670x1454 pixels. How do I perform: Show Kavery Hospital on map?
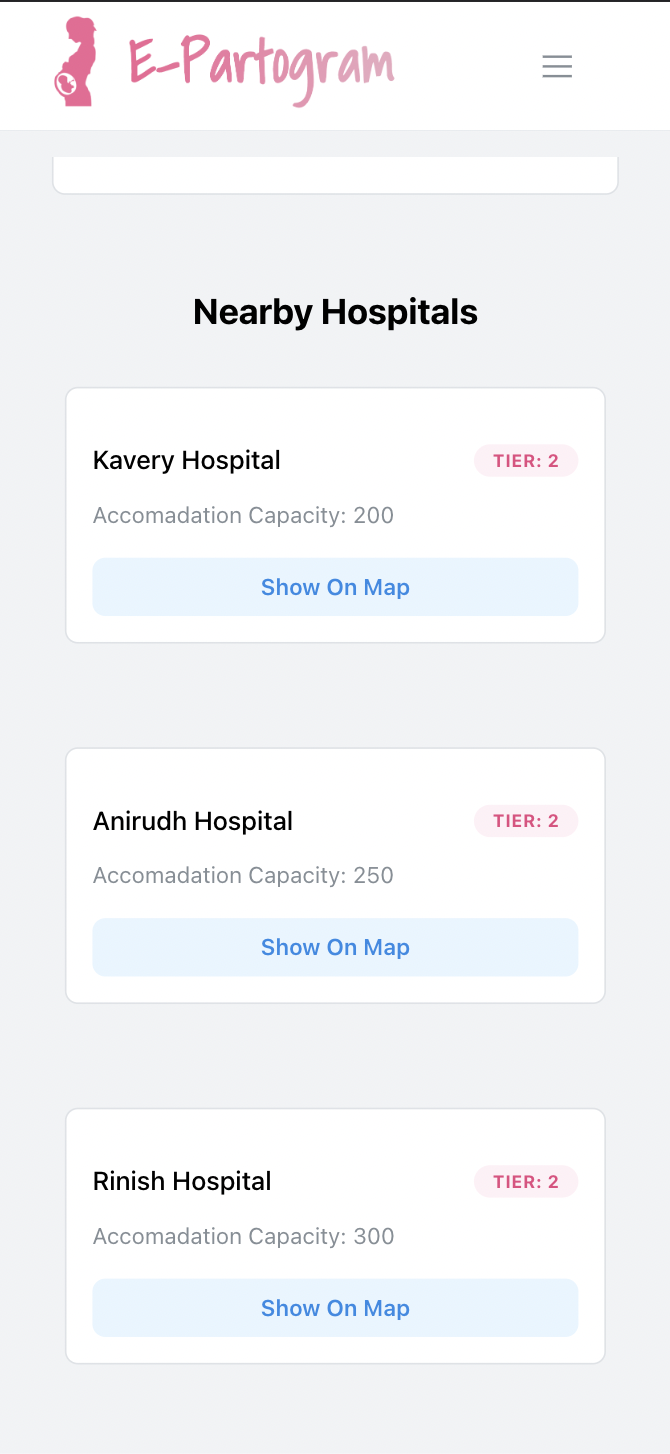(335, 587)
